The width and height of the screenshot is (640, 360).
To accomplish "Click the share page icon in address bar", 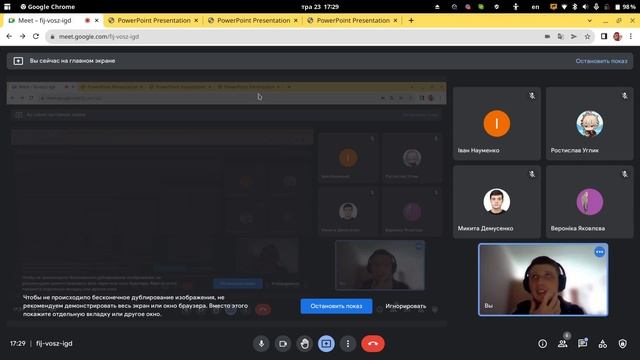I will 574,37.
